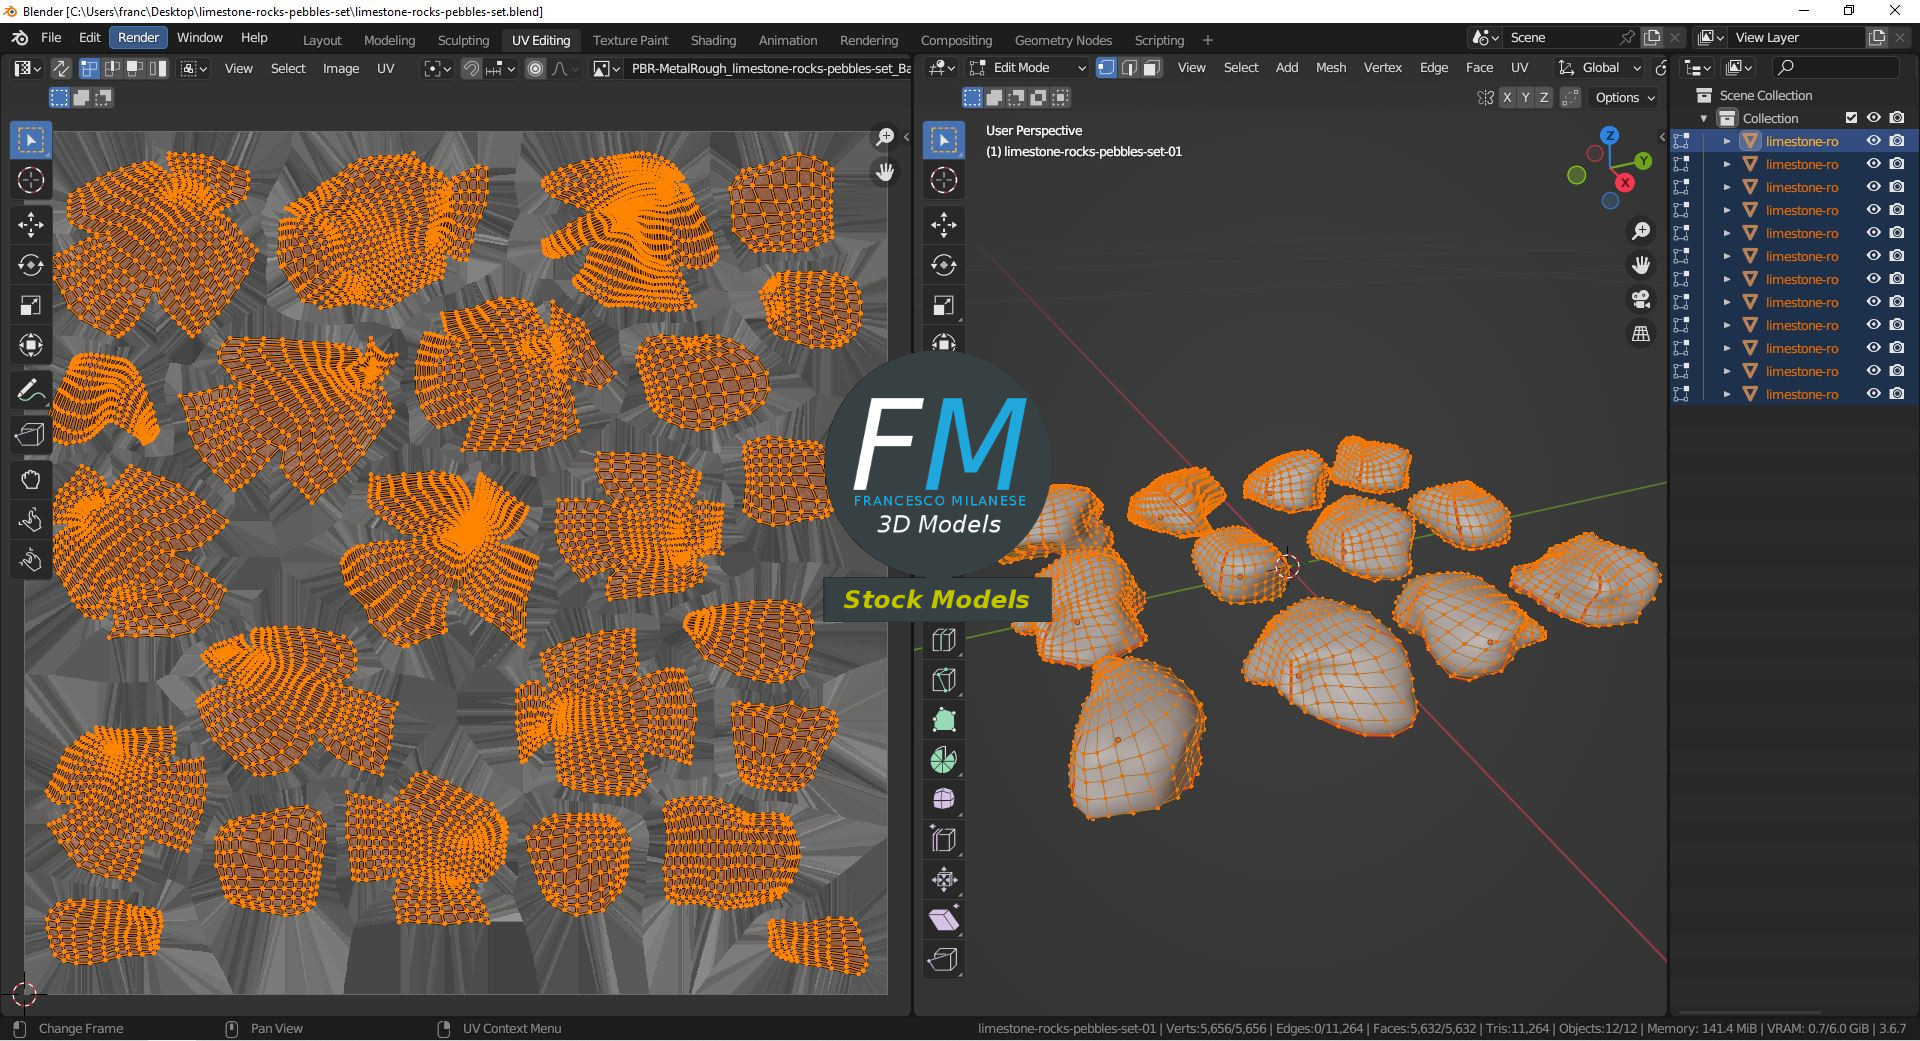The width and height of the screenshot is (1920, 1041).
Task: Click the 3D viewport zoom magnifier gizmo
Action: point(1641,231)
